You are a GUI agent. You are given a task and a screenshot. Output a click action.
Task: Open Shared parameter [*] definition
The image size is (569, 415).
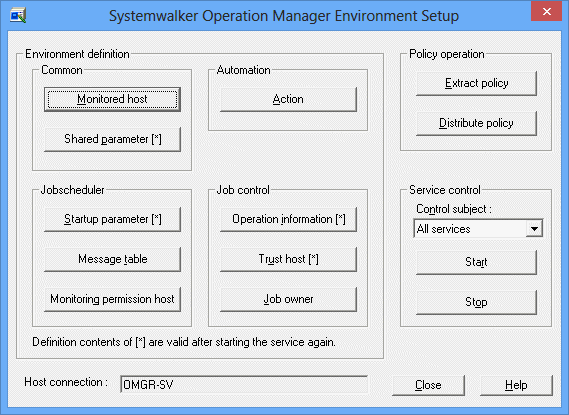(112, 139)
